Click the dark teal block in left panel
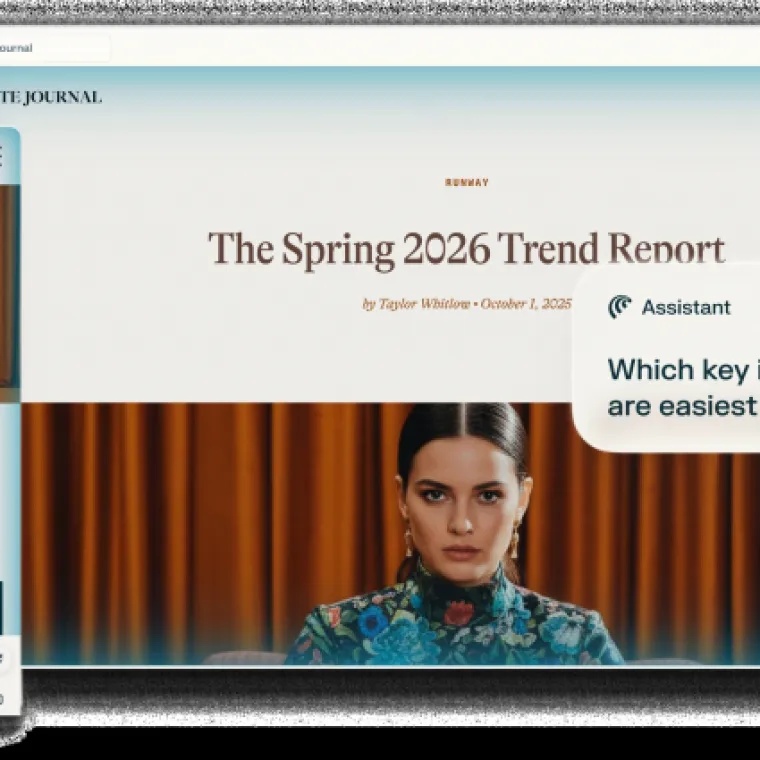Image resolution: width=760 pixels, height=760 pixels. [1, 607]
